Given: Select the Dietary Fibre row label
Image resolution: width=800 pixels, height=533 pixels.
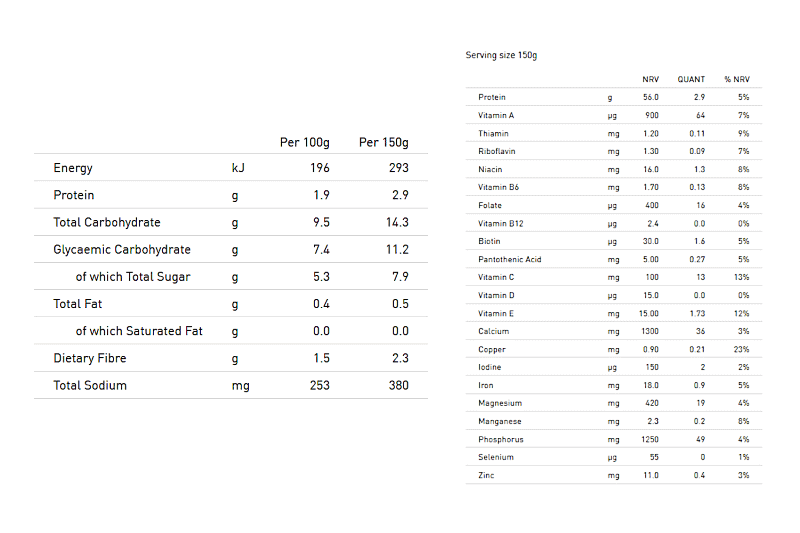Looking at the screenshot, I should point(90,358).
